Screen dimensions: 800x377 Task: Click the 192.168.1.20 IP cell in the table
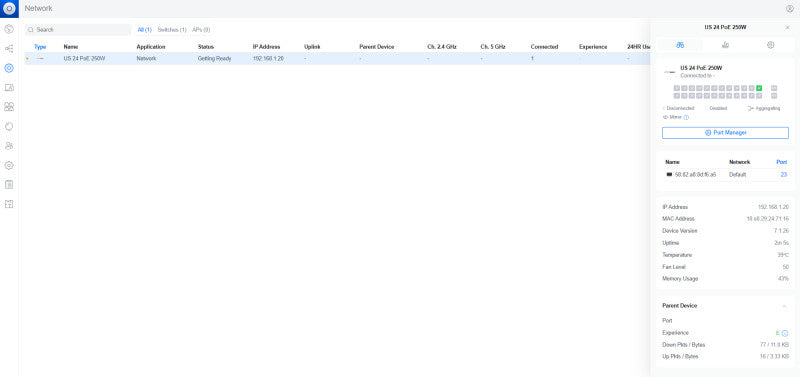click(268, 59)
